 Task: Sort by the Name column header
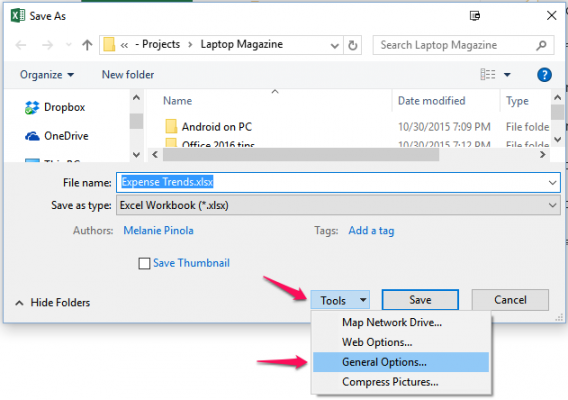177,101
